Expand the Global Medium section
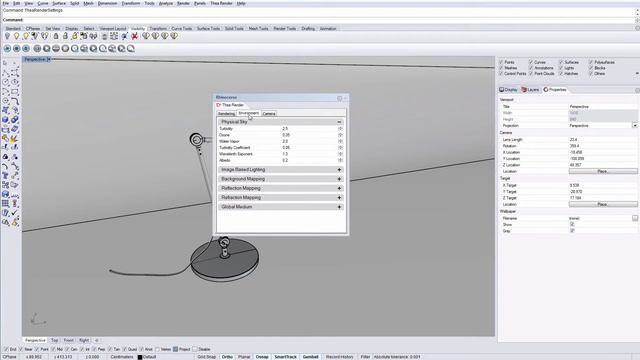Screen dimensions: 640x360 (339, 207)
